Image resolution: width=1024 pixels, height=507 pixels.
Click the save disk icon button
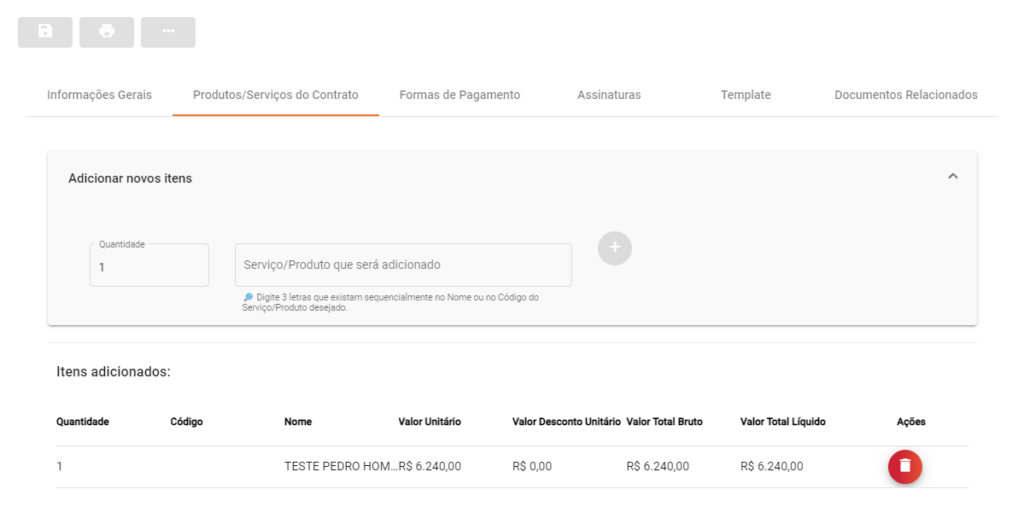coord(45,32)
